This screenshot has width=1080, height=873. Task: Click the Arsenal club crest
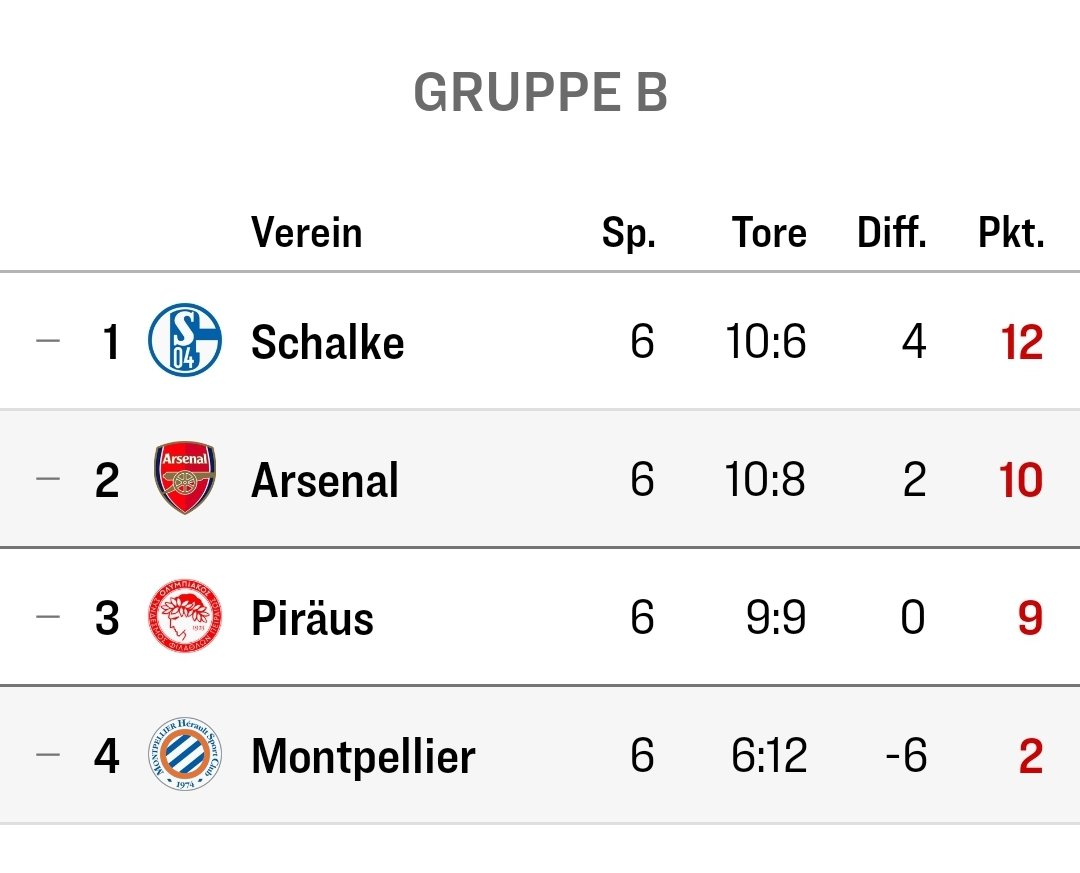coord(185,477)
